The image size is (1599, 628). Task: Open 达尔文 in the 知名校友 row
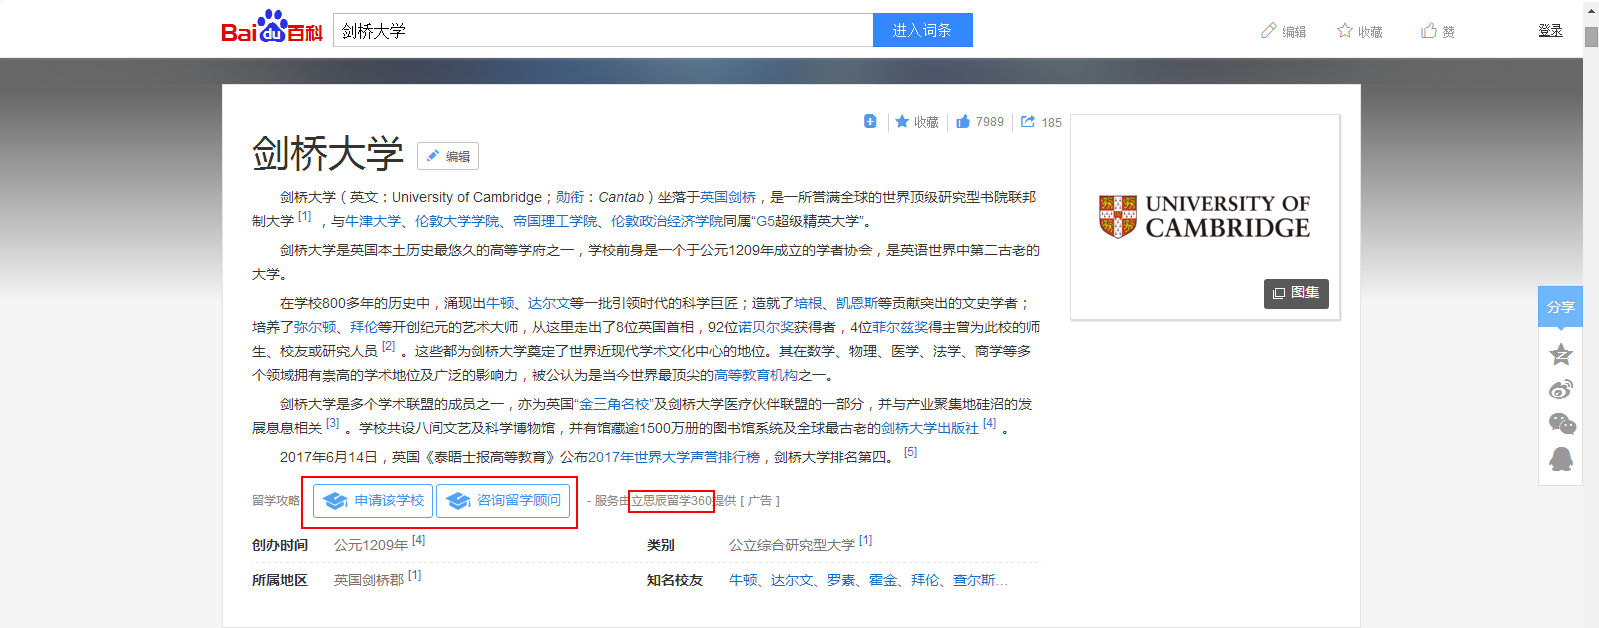pyautogui.click(x=792, y=580)
